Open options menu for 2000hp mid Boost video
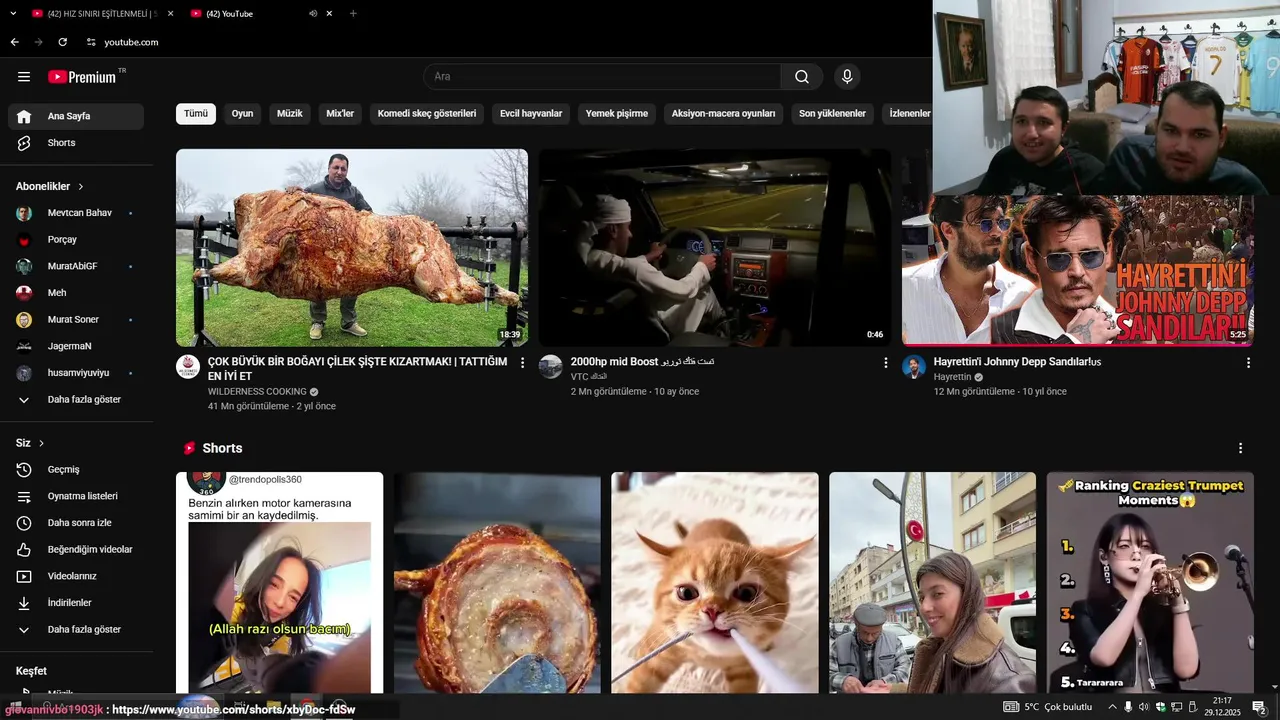 point(885,363)
